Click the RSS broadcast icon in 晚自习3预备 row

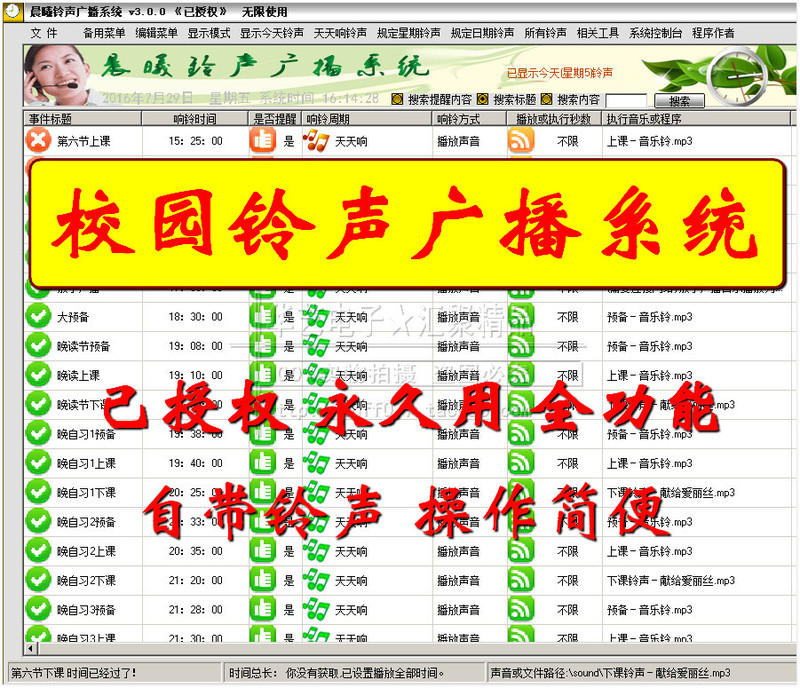(x=521, y=609)
